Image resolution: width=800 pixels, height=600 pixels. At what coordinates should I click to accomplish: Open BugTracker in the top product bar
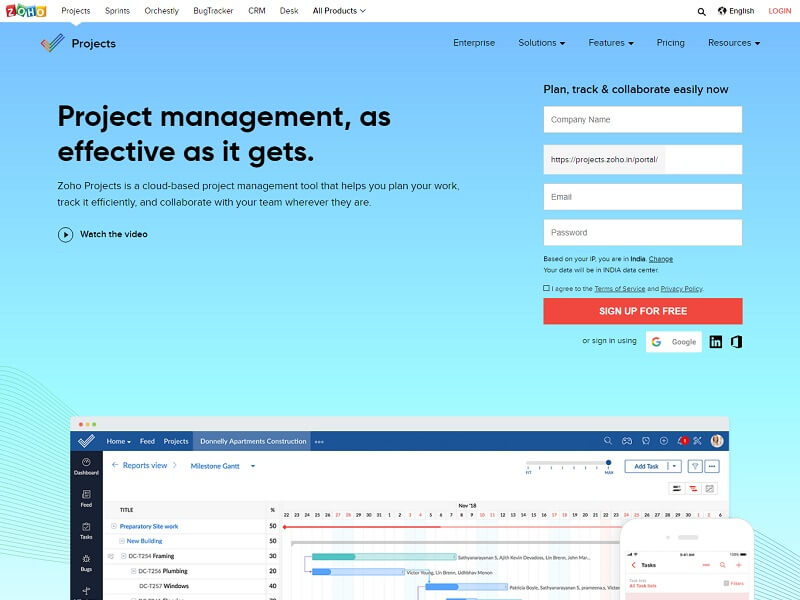[213, 11]
